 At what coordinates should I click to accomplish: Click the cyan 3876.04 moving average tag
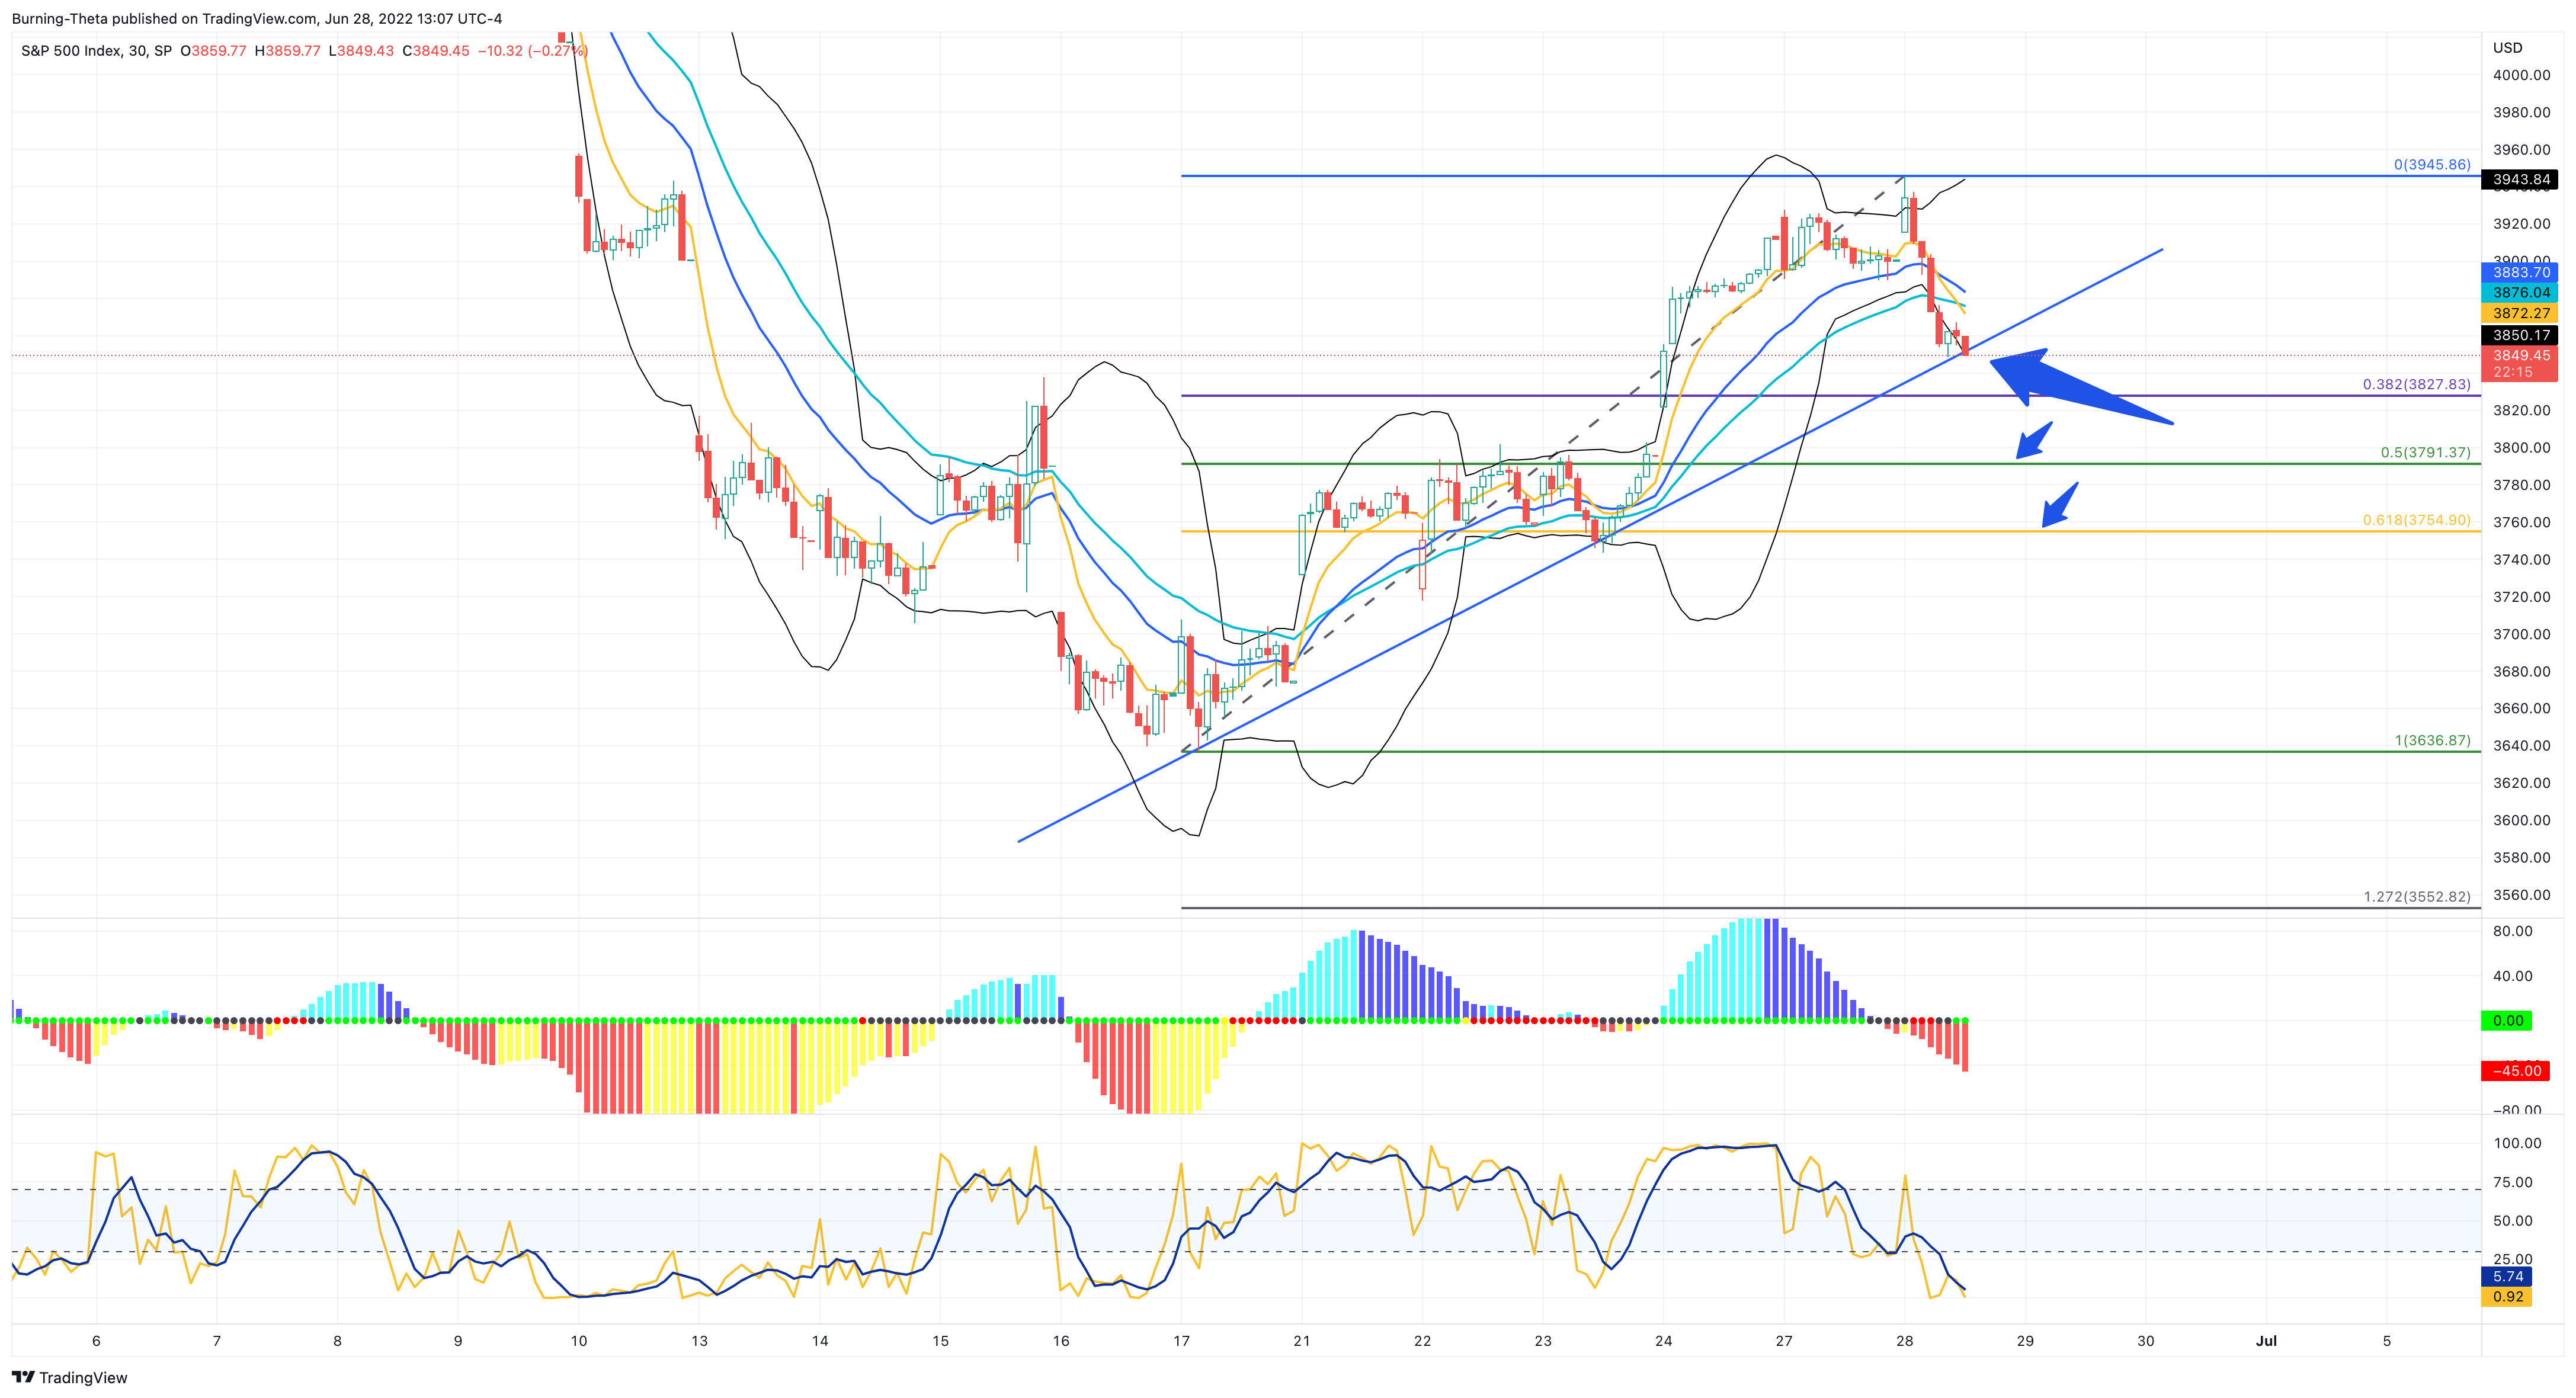[x=2520, y=293]
